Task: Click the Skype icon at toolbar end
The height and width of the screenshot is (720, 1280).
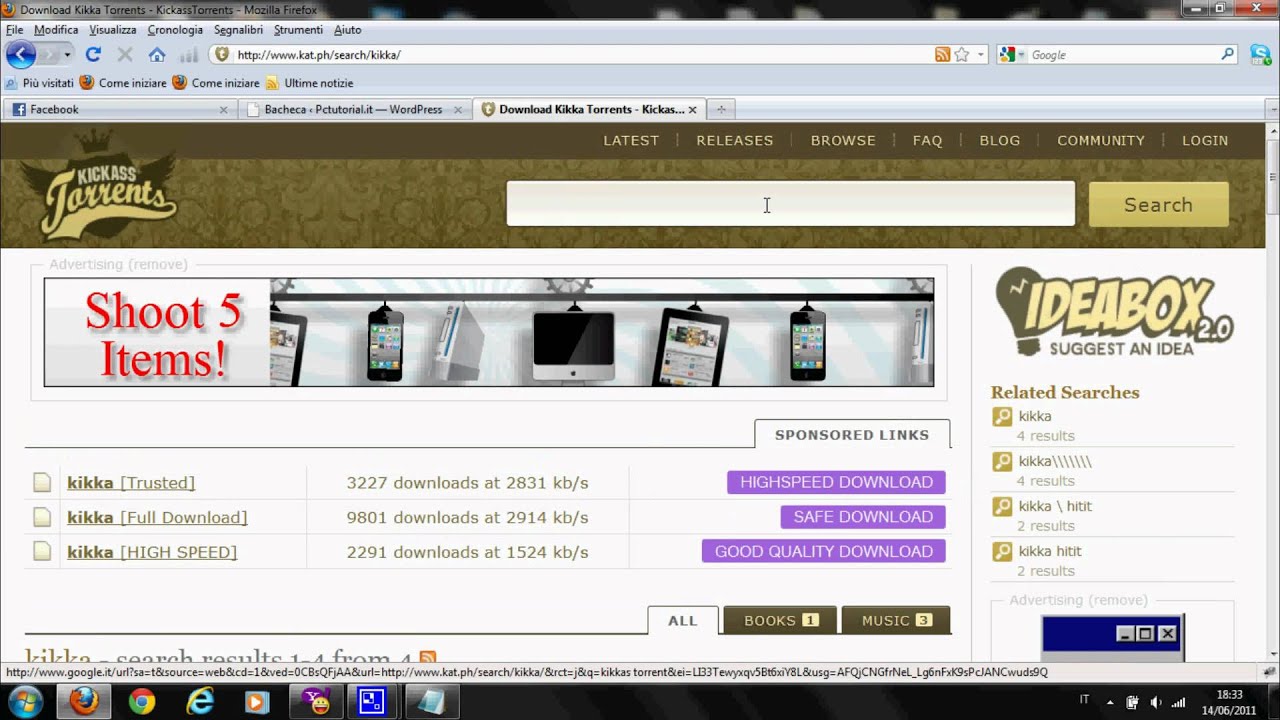Action: pyautogui.click(x=1260, y=55)
